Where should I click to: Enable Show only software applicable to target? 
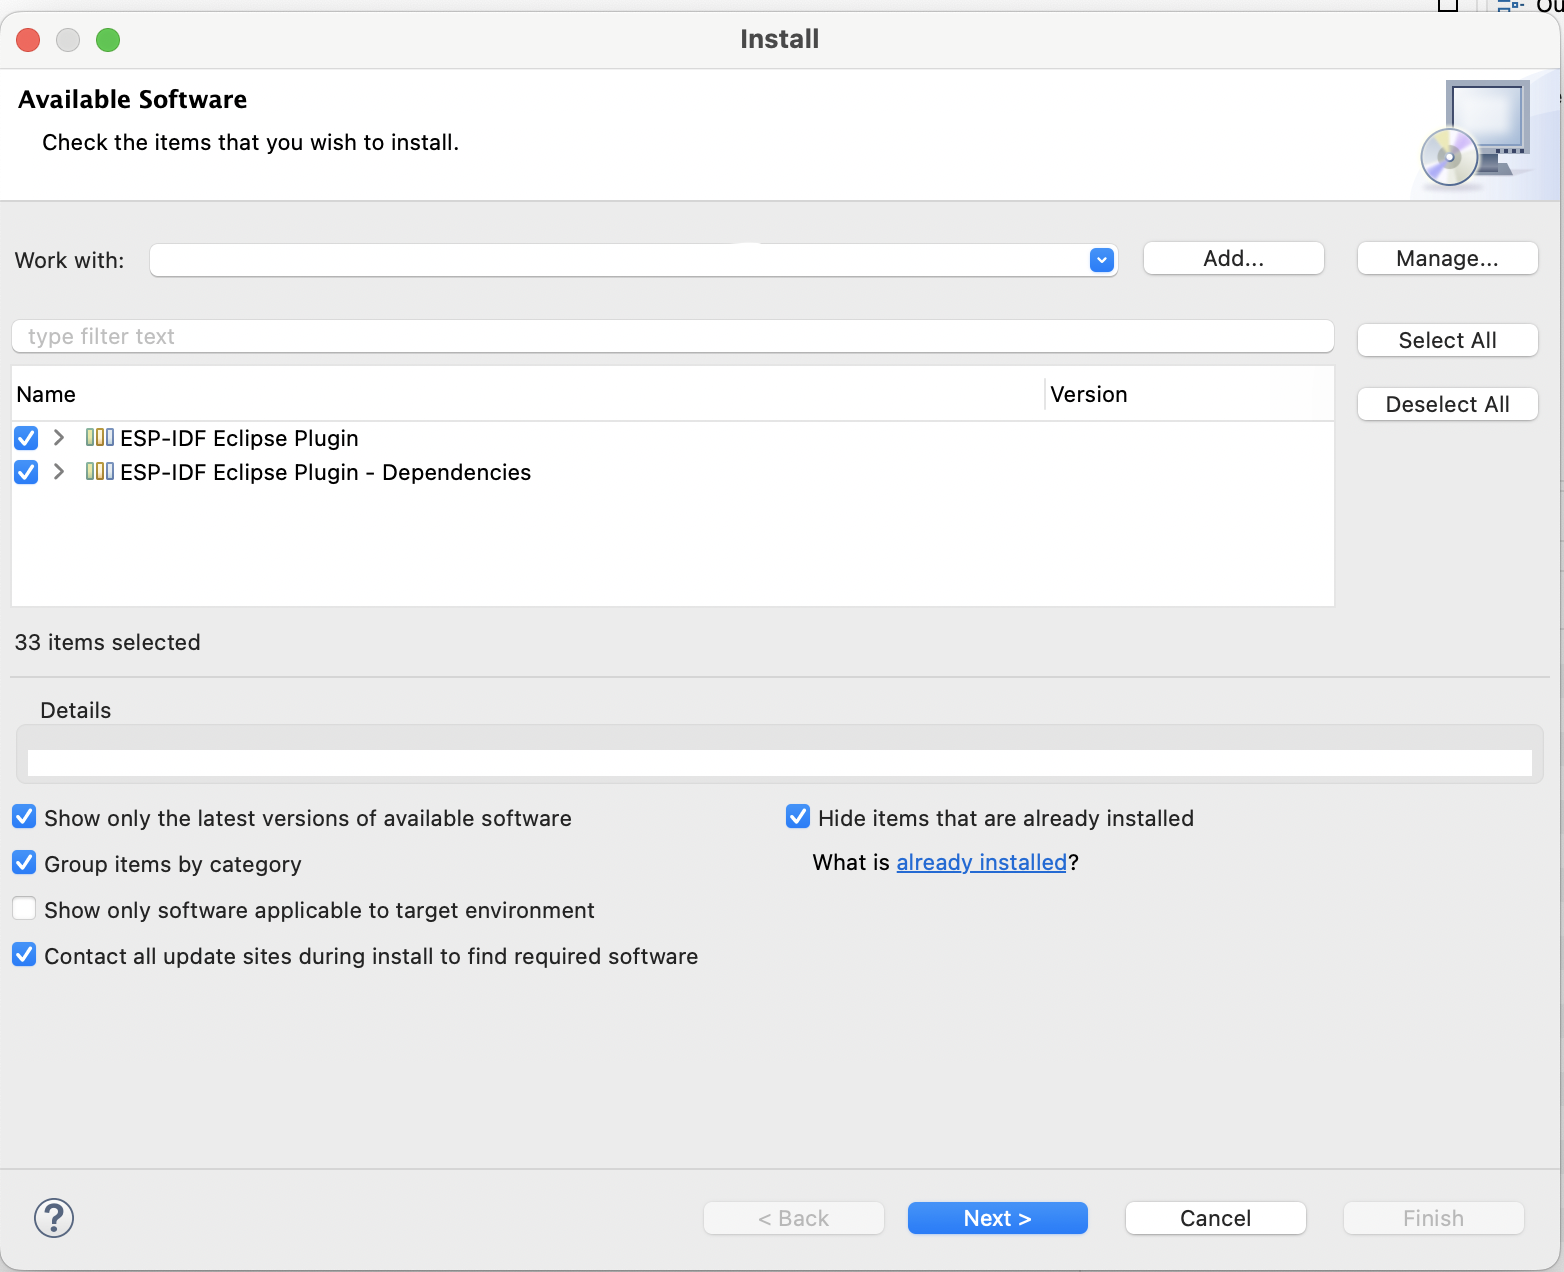click(x=25, y=909)
